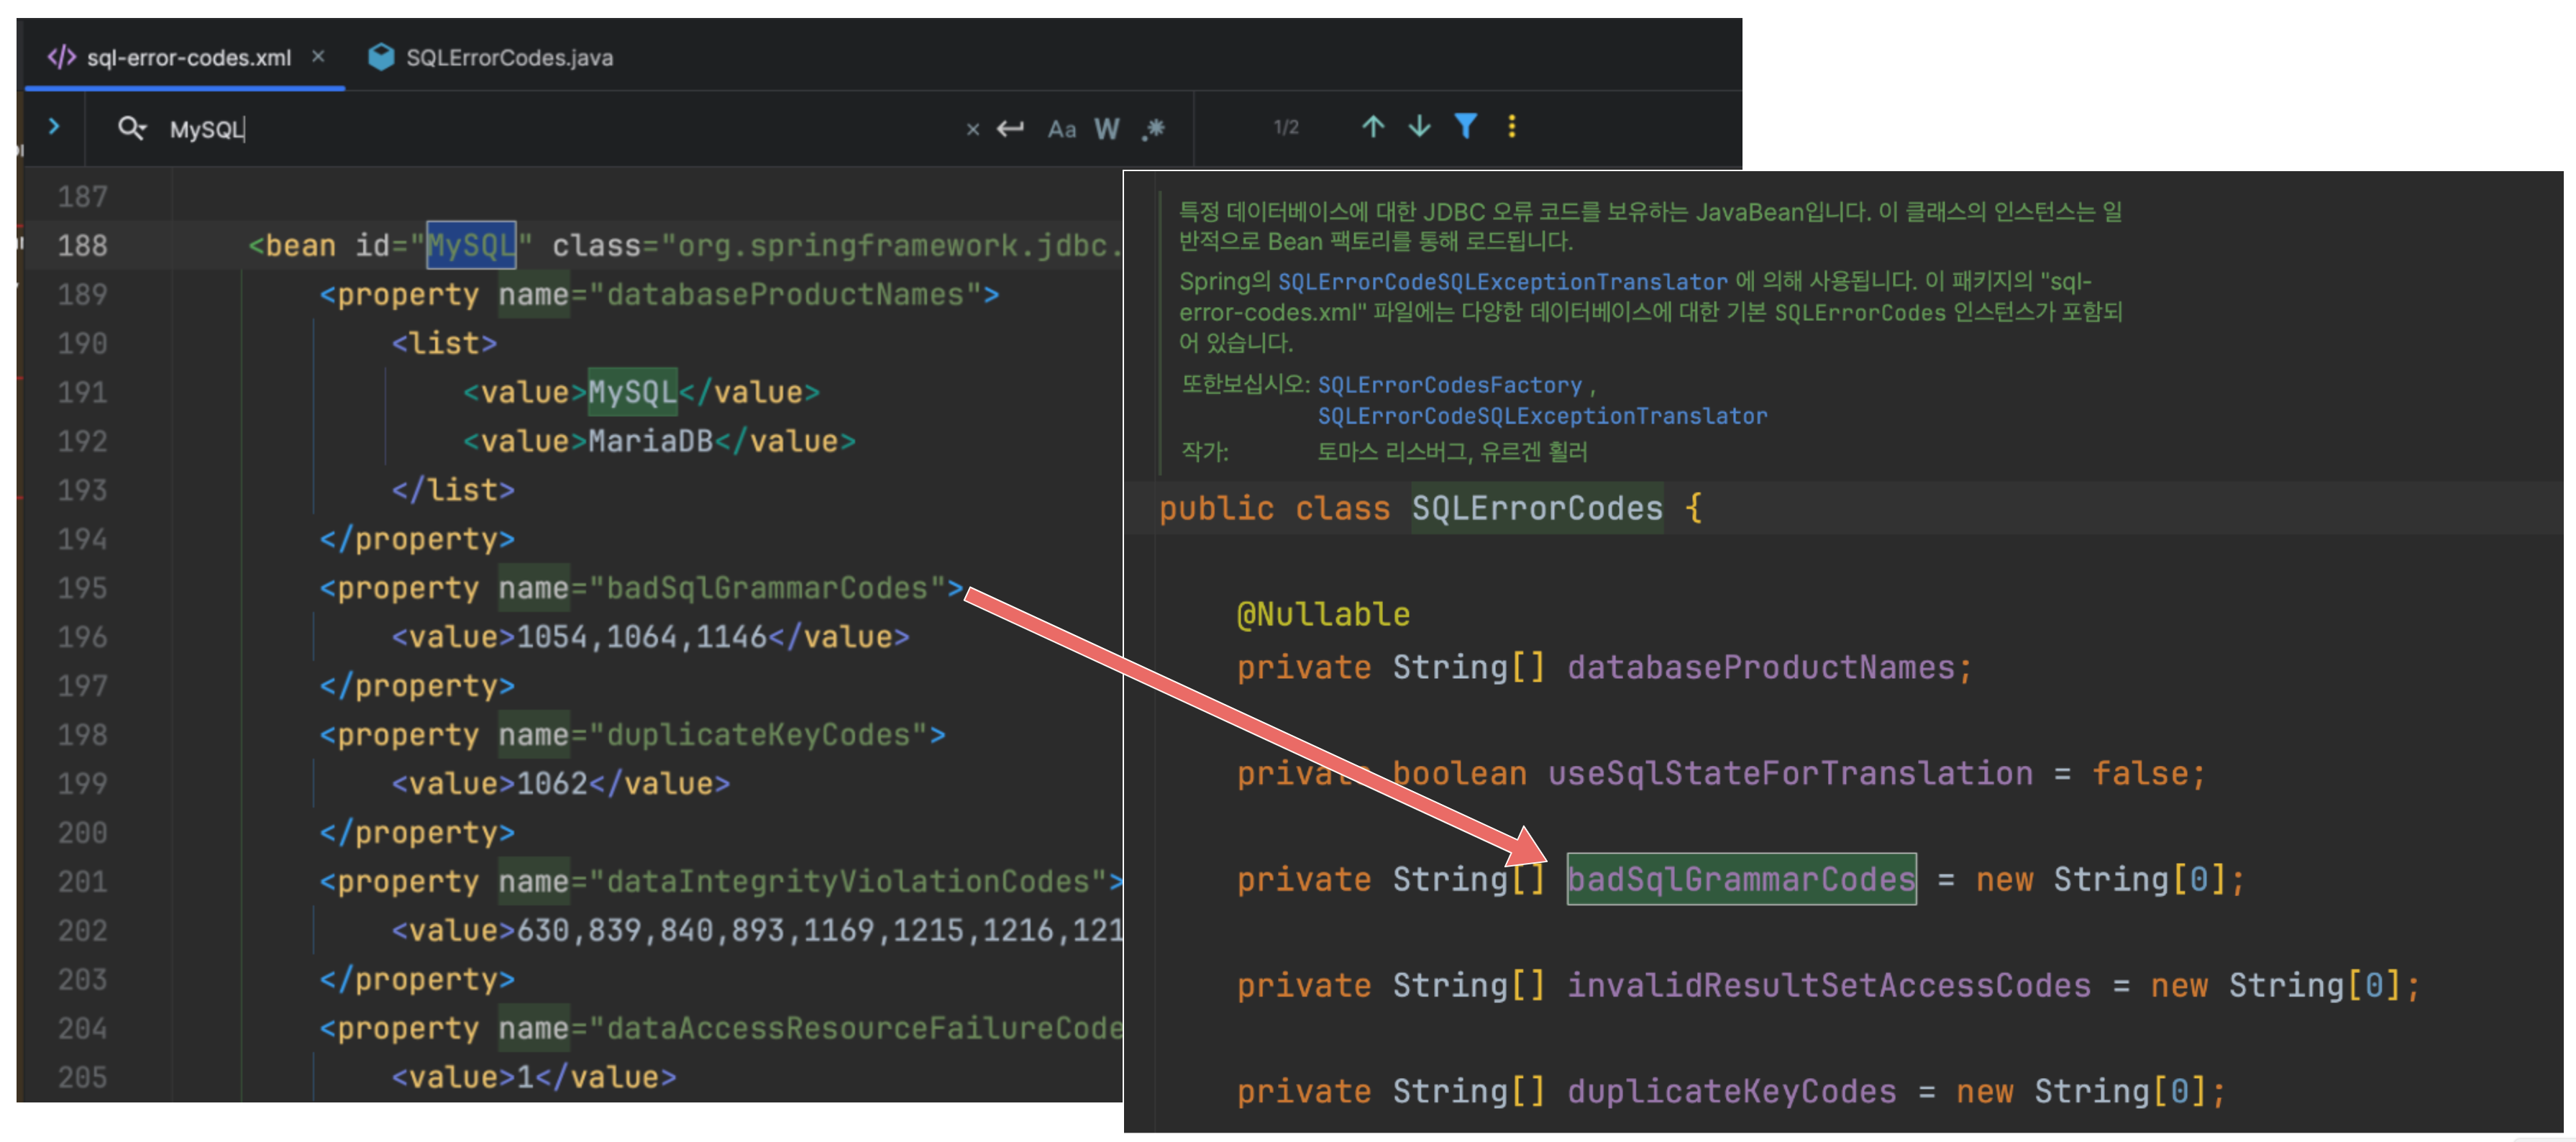The image size is (2576, 1142).
Task: Open search filter options
Action: point(1465,126)
